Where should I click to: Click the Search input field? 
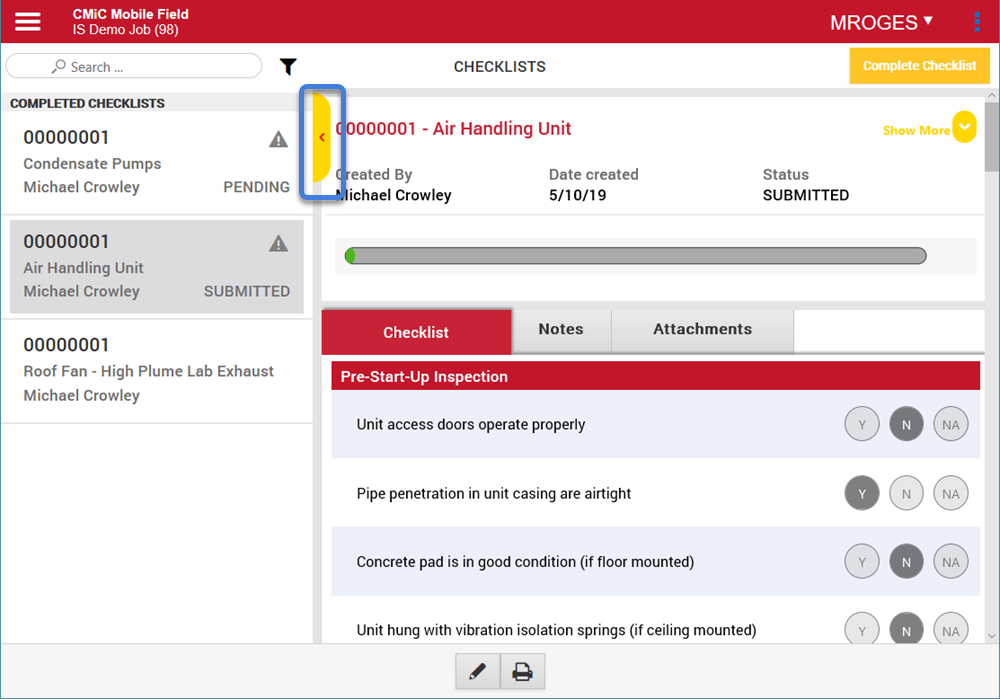pos(134,67)
